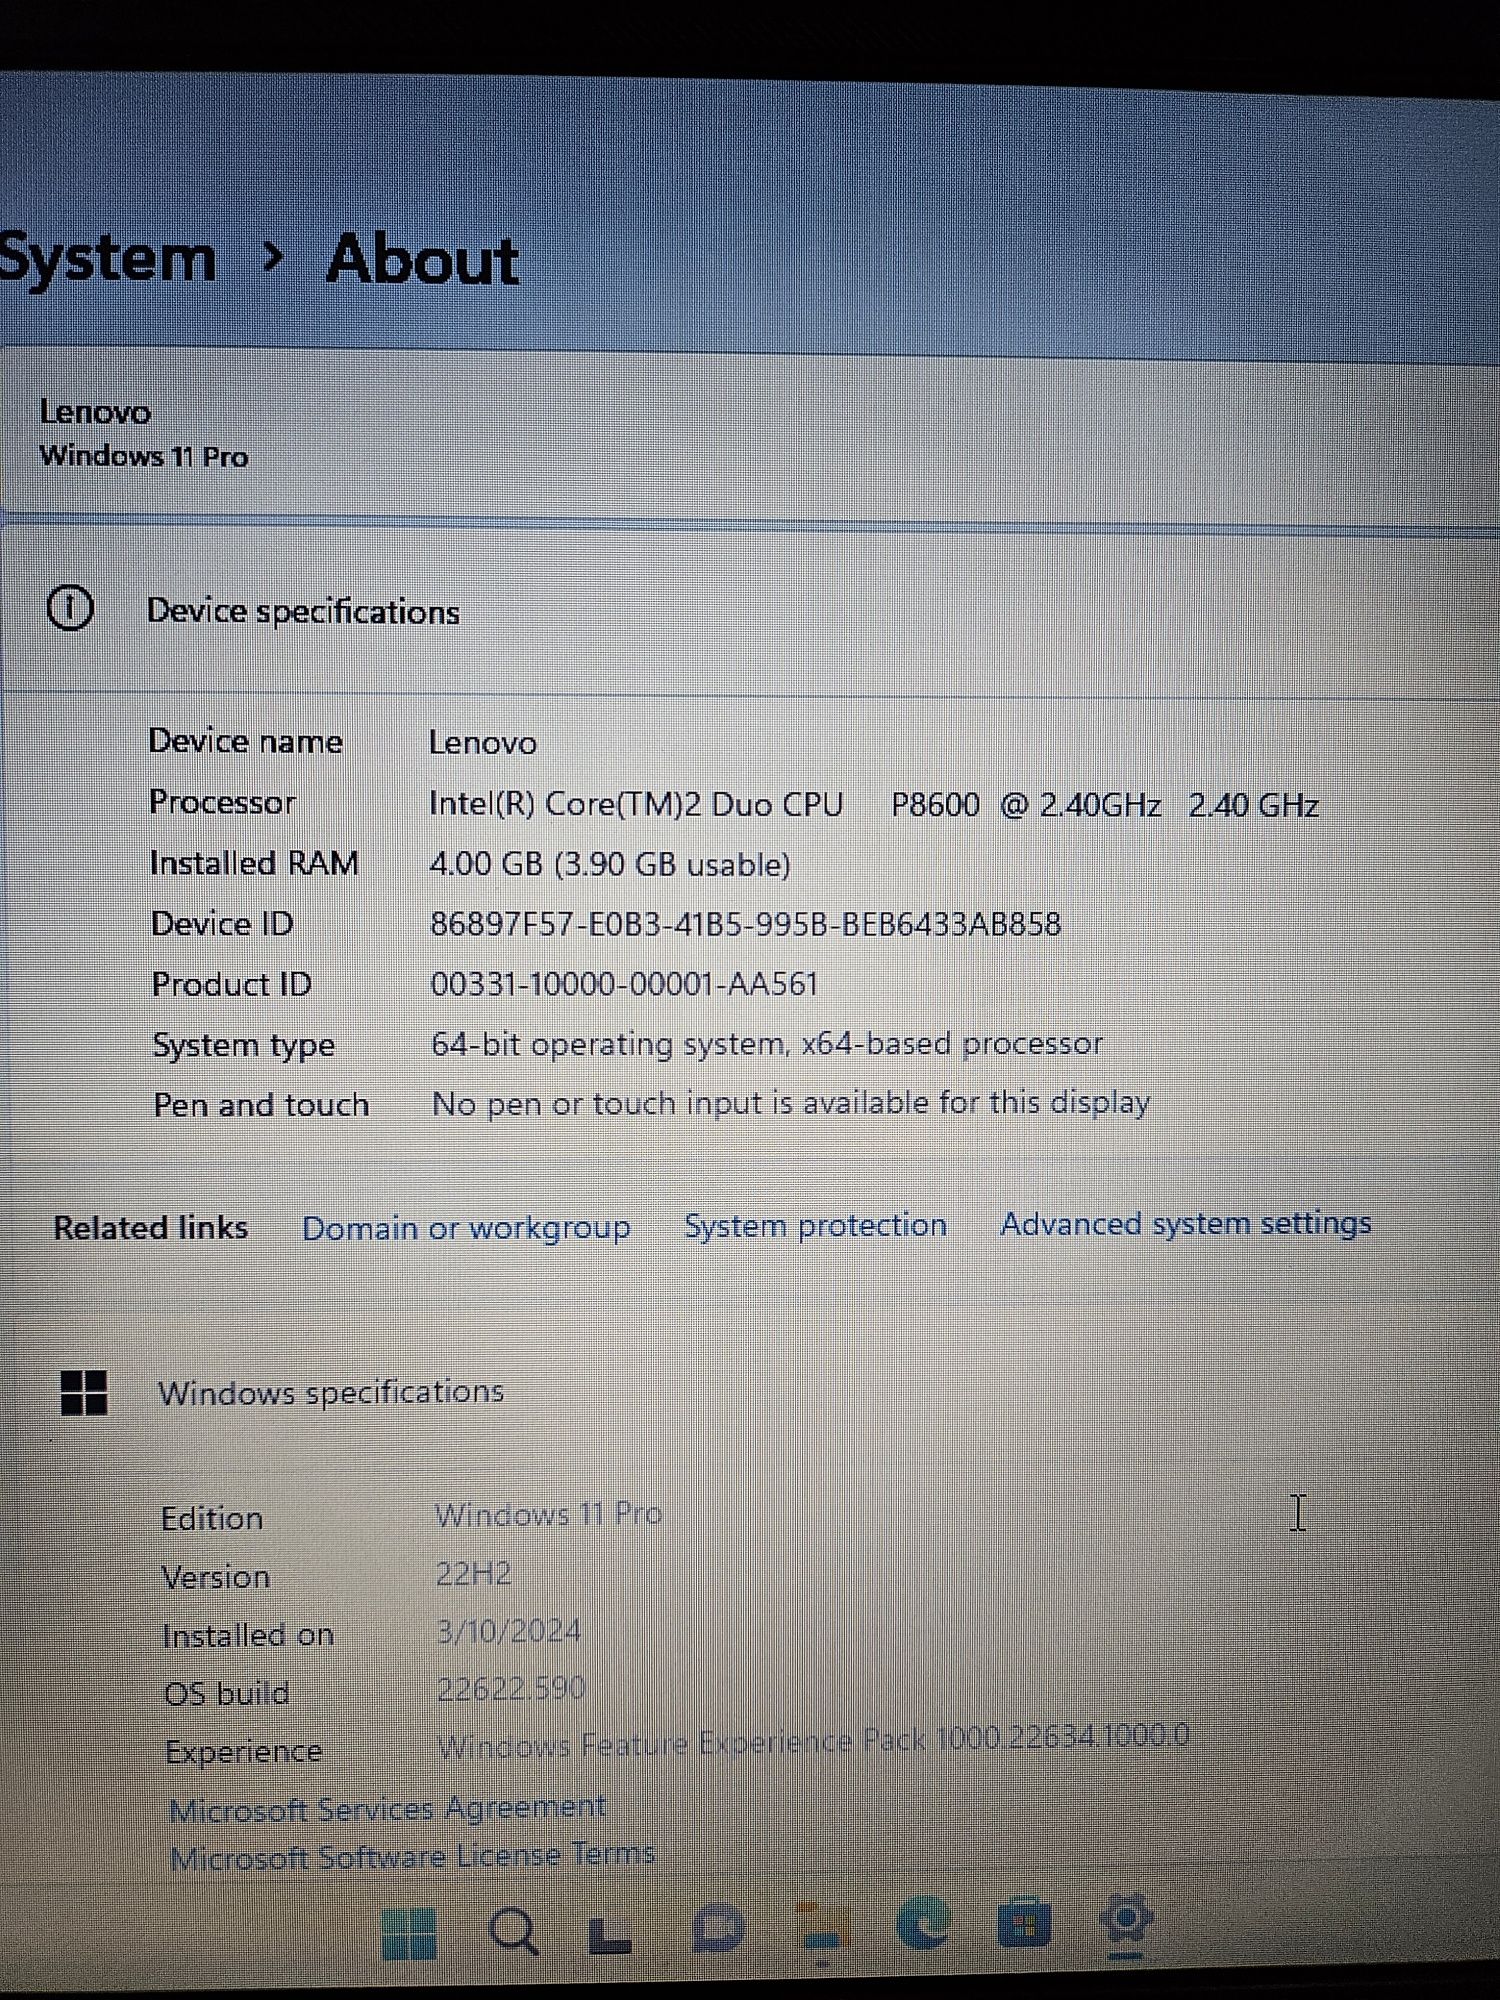Open Microsoft Store from taskbar
The height and width of the screenshot is (2000, 1500).
pos(1024,1922)
